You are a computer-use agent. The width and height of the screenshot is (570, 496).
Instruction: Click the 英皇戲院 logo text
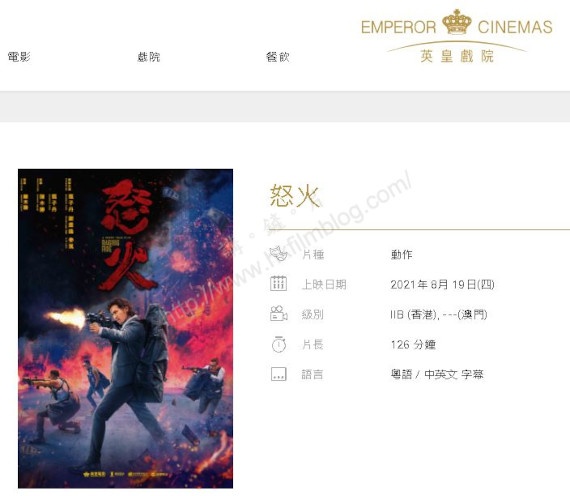pos(457,56)
